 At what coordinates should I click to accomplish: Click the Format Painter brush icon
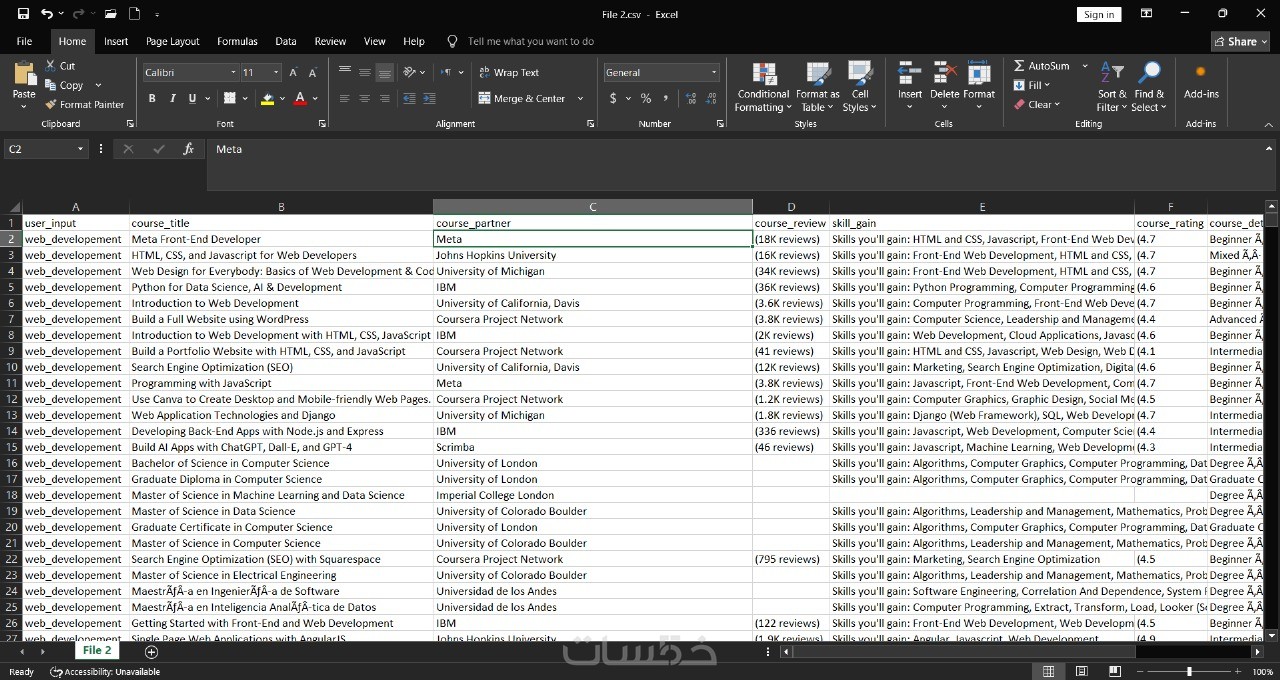click(51, 104)
